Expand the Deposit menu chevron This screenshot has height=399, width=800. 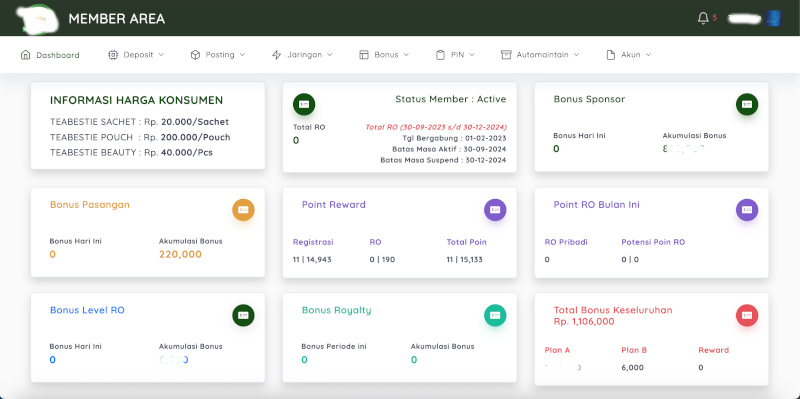pyautogui.click(x=161, y=55)
